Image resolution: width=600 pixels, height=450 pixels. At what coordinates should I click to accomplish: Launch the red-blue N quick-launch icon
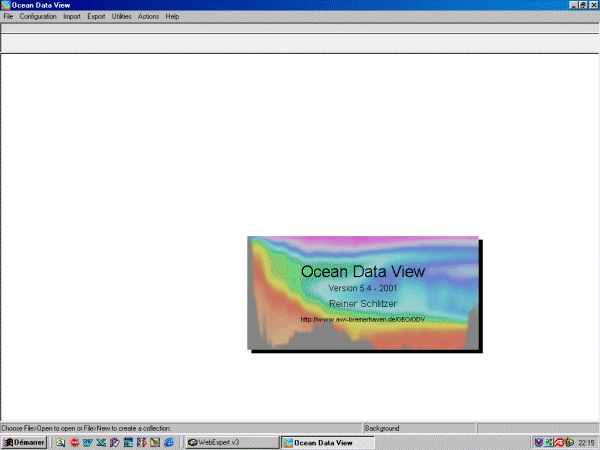[142, 443]
